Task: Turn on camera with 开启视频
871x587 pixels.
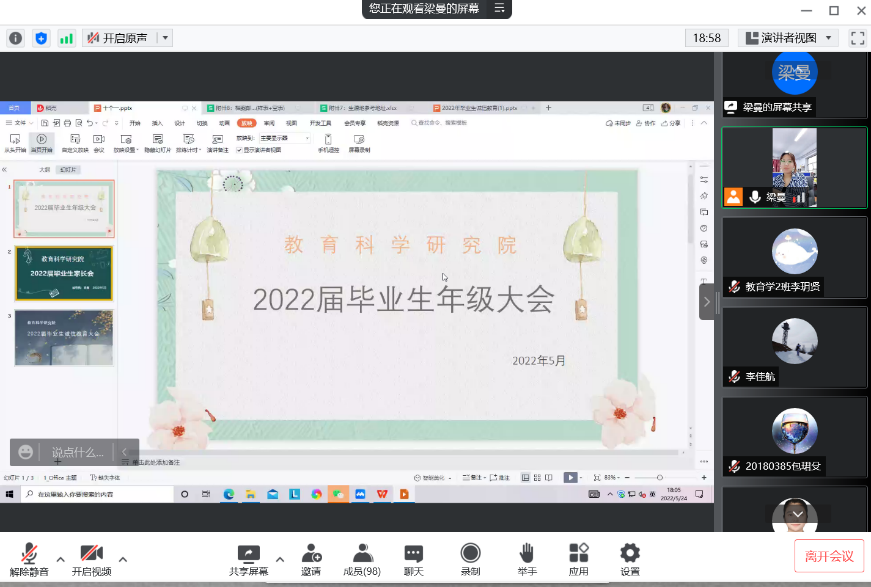Action: 91,560
